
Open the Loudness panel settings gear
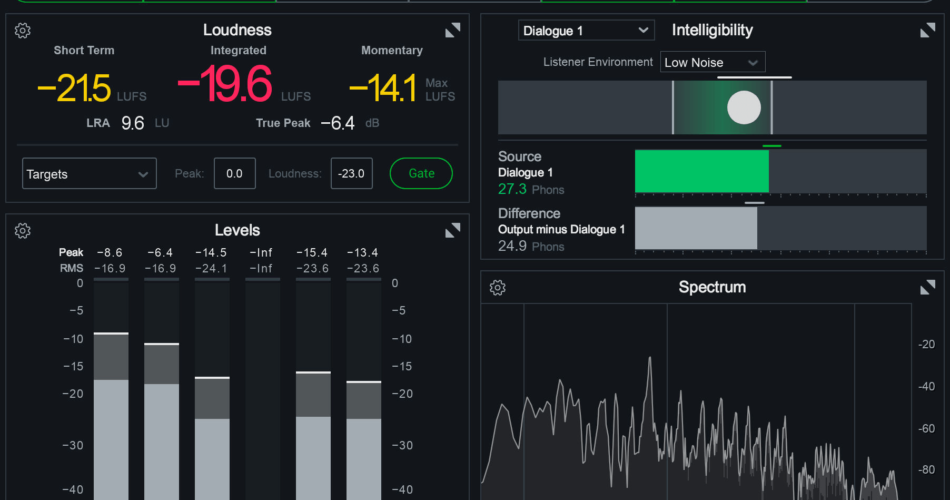click(22, 30)
